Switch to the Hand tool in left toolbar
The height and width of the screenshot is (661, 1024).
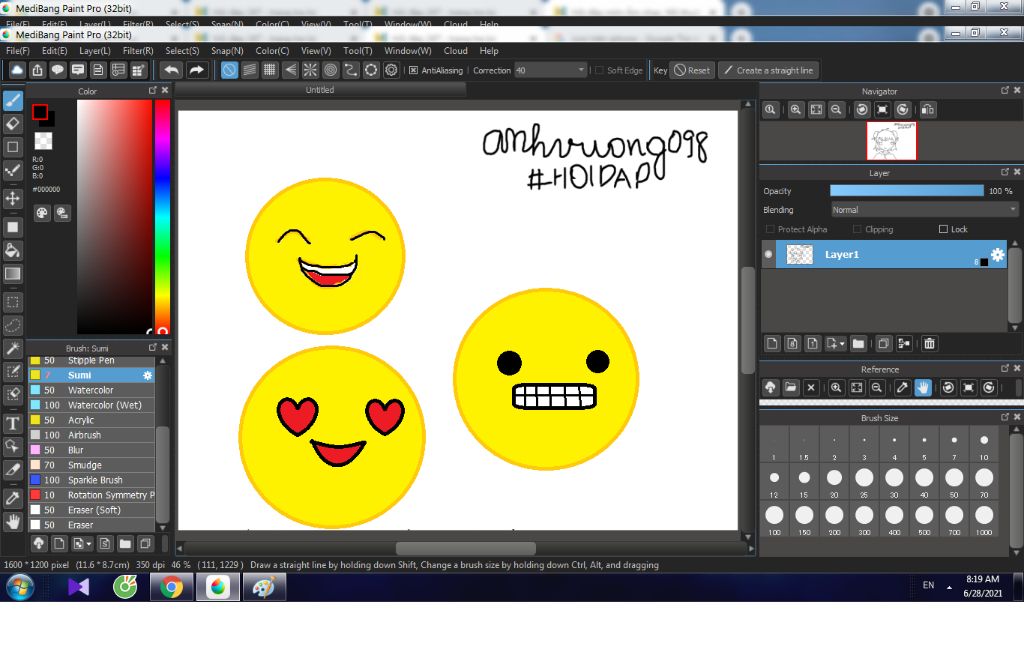click(x=12, y=522)
